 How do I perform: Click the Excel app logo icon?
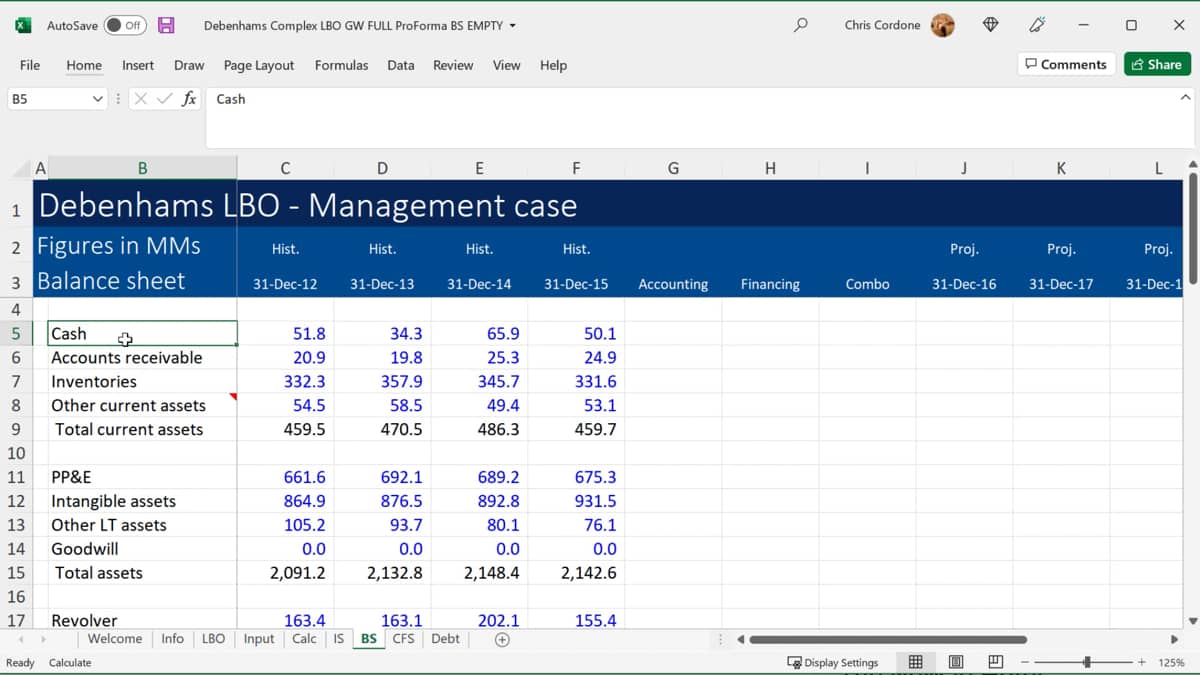[22, 25]
